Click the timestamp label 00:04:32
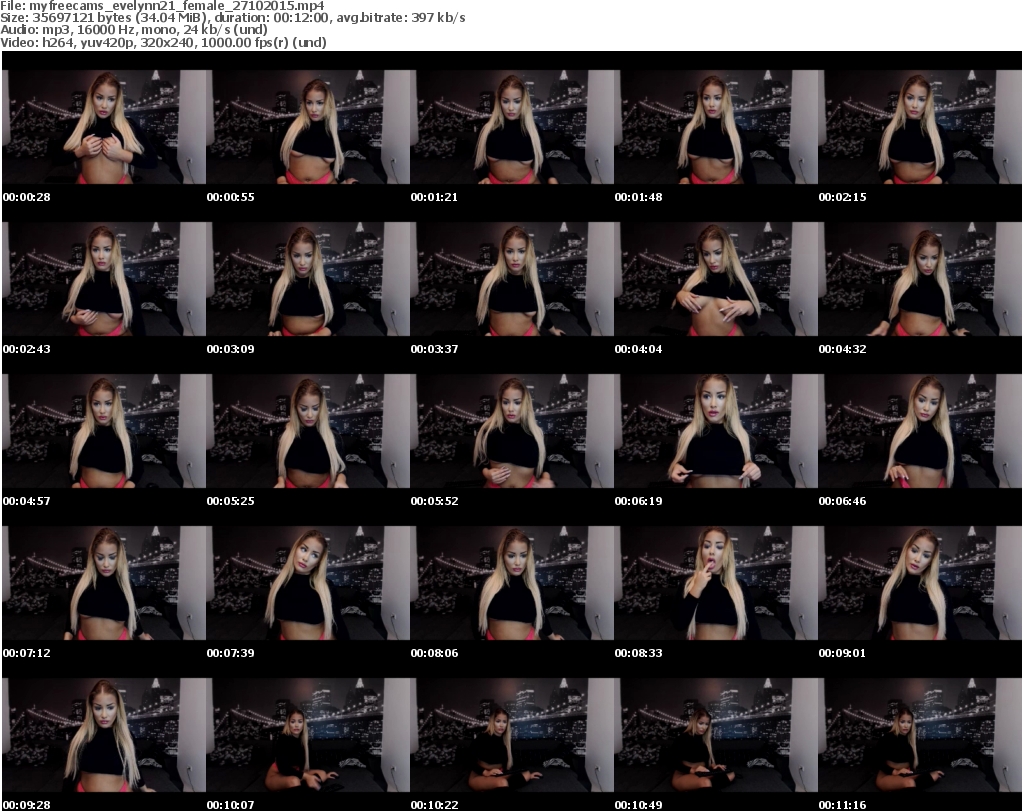The height and width of the screenshot is (811, 1024). click(842, 349)
